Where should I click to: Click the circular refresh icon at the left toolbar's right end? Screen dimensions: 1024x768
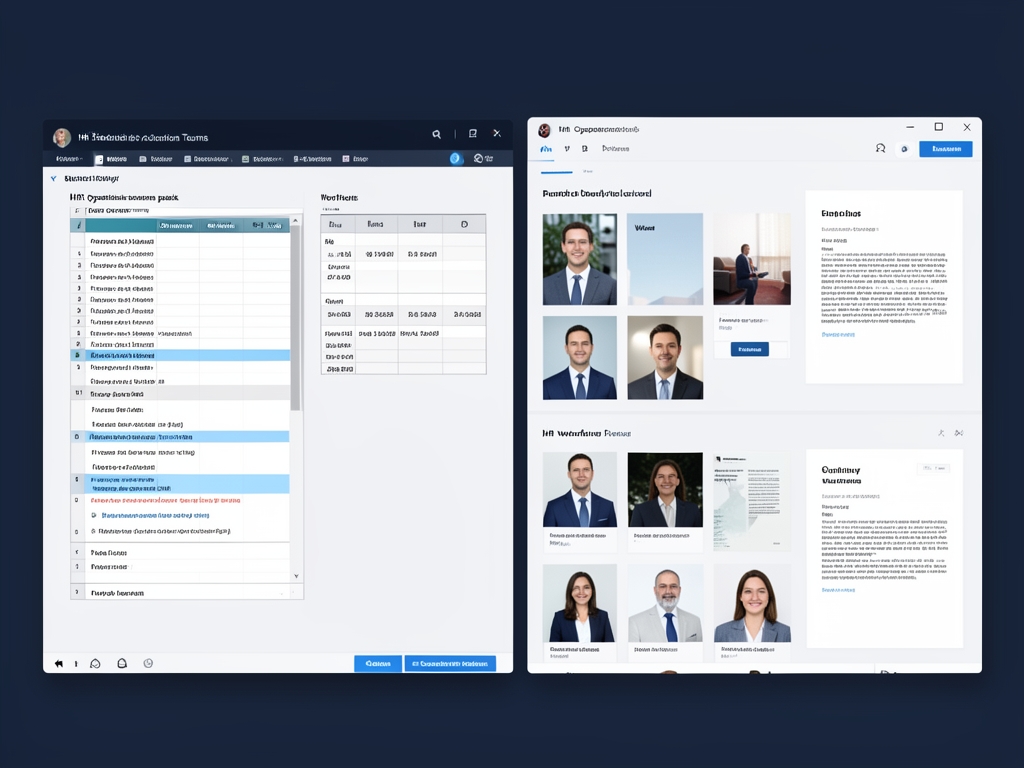coord(479,158)
